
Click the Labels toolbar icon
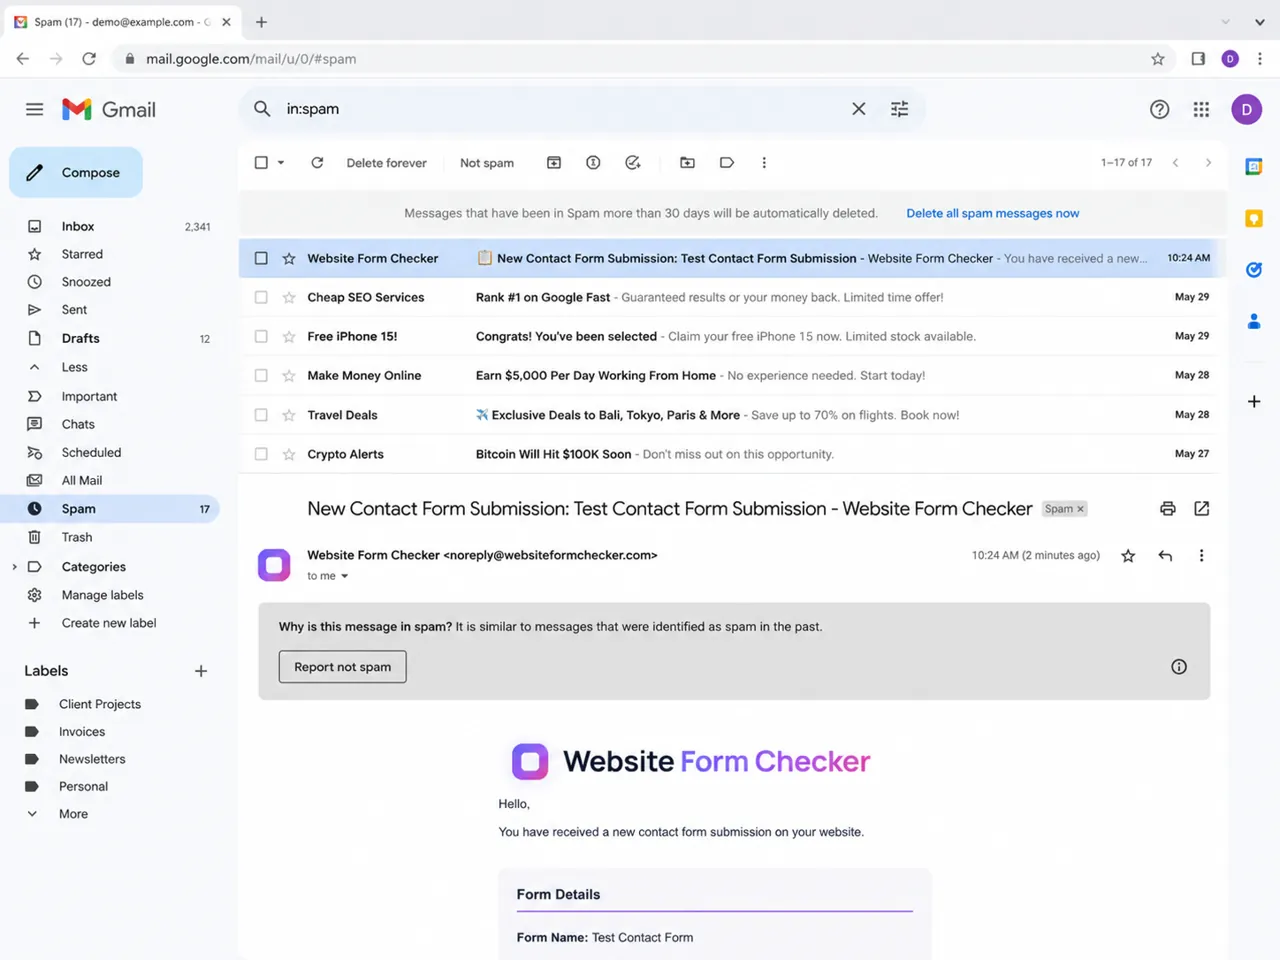click(x=727, y=162)
